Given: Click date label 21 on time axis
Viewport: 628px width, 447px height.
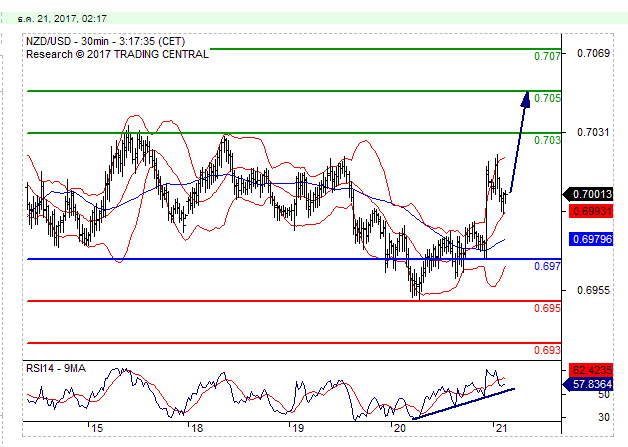Looking at the screenshot, I should pos(501,428).
